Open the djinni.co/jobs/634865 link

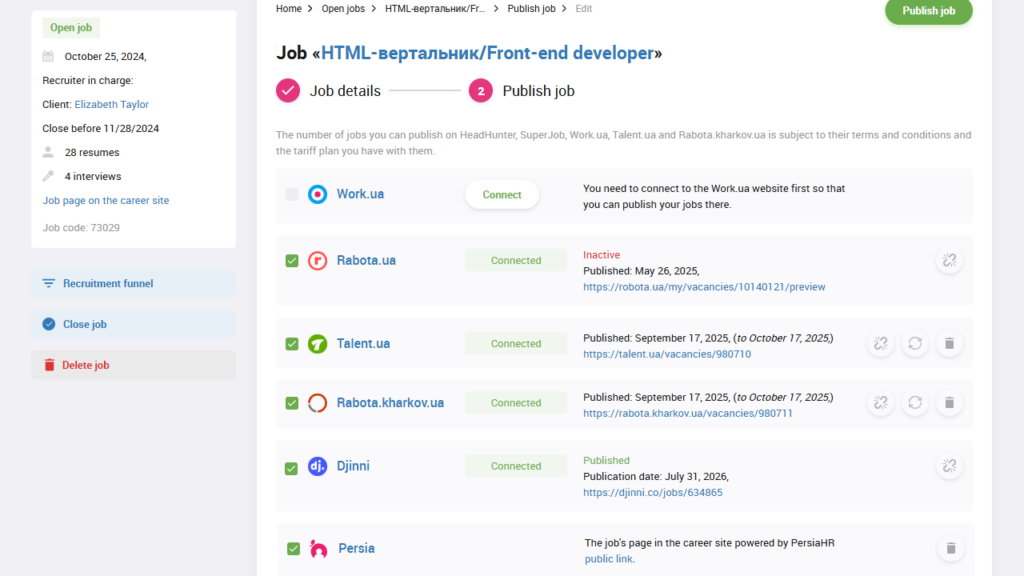point(652,492)
